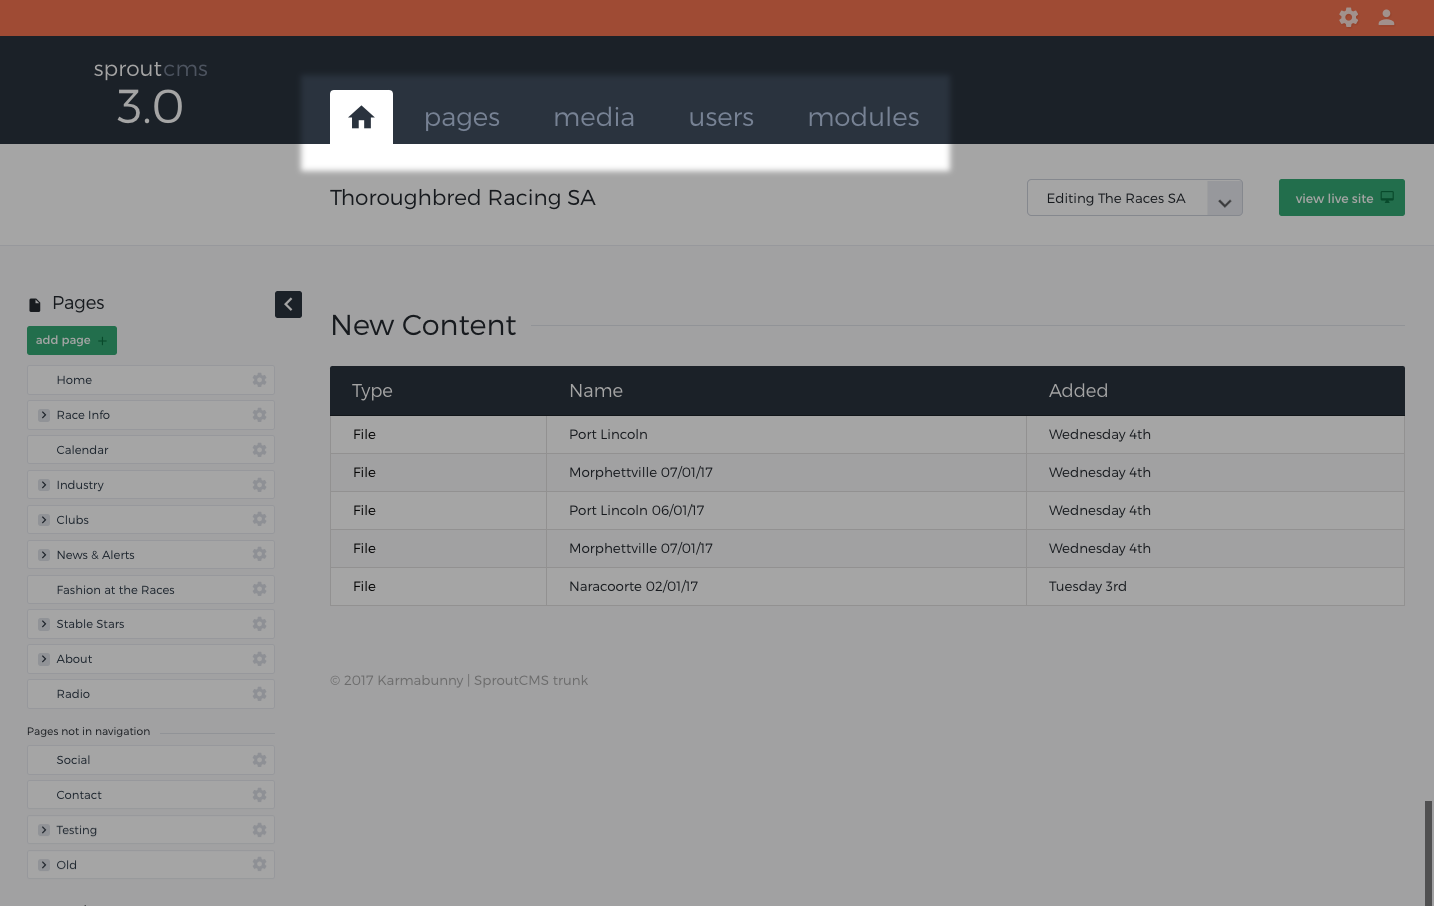Open the user account icon
Screen dimensions: 1434x906
tap(1386, 17)
